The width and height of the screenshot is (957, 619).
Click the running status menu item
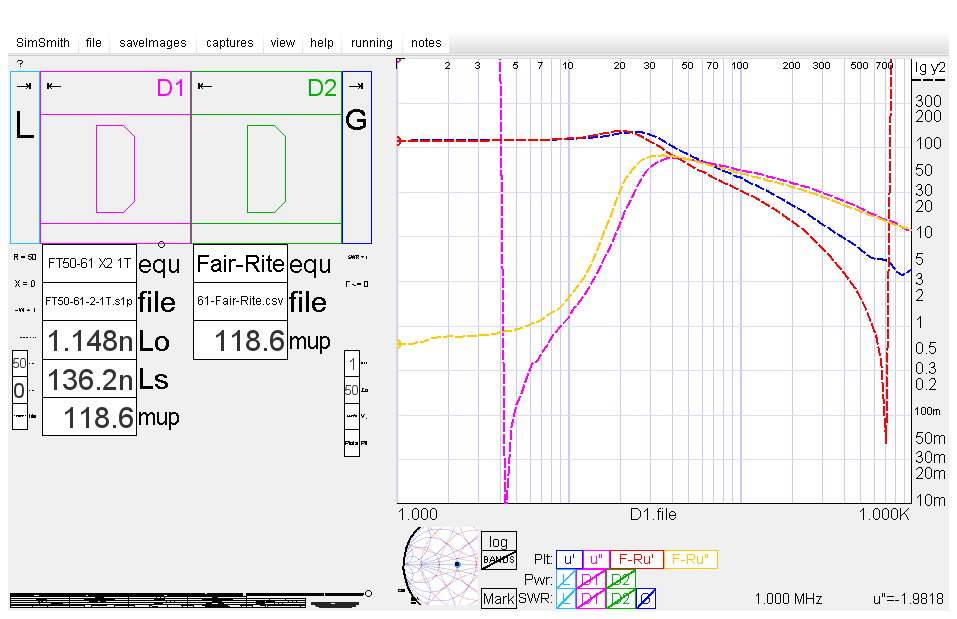[x=372, y=43]
